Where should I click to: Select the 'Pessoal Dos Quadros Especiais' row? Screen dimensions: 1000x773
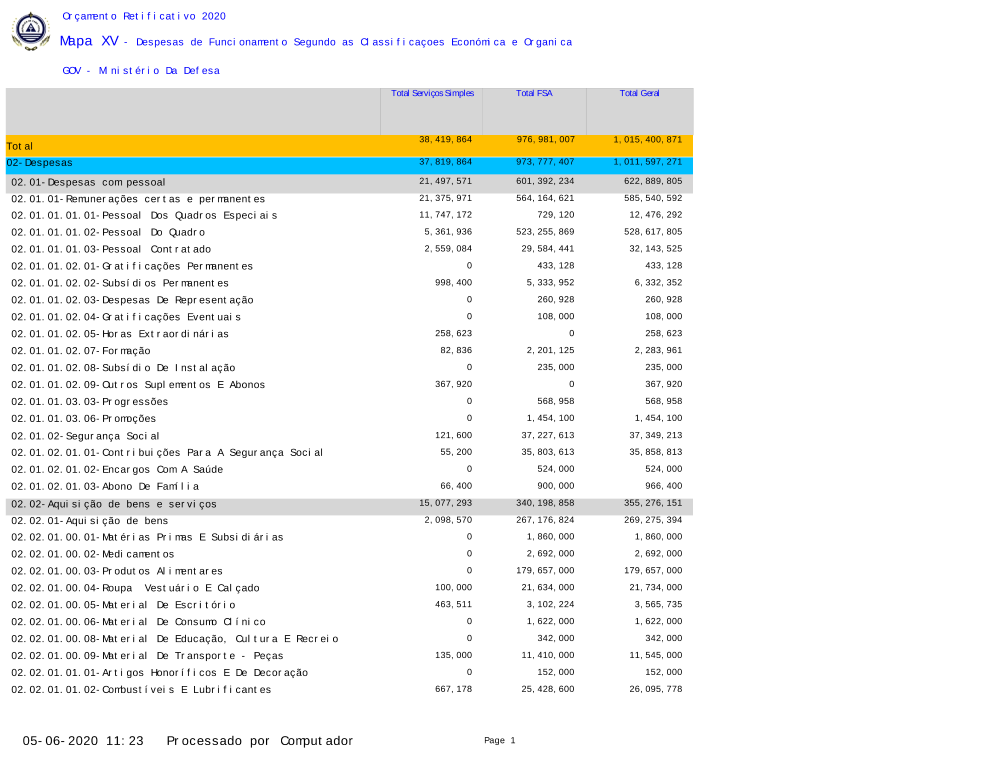144,215
